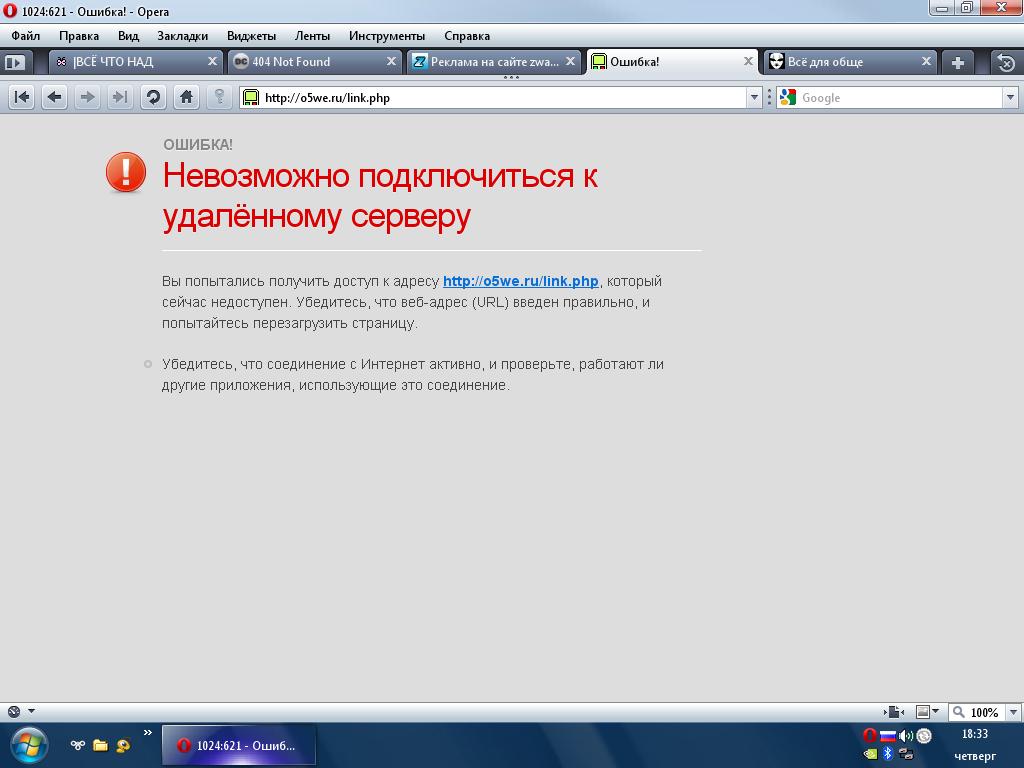
Task: Click the Rewind navigation button
Action: (22, 97)
